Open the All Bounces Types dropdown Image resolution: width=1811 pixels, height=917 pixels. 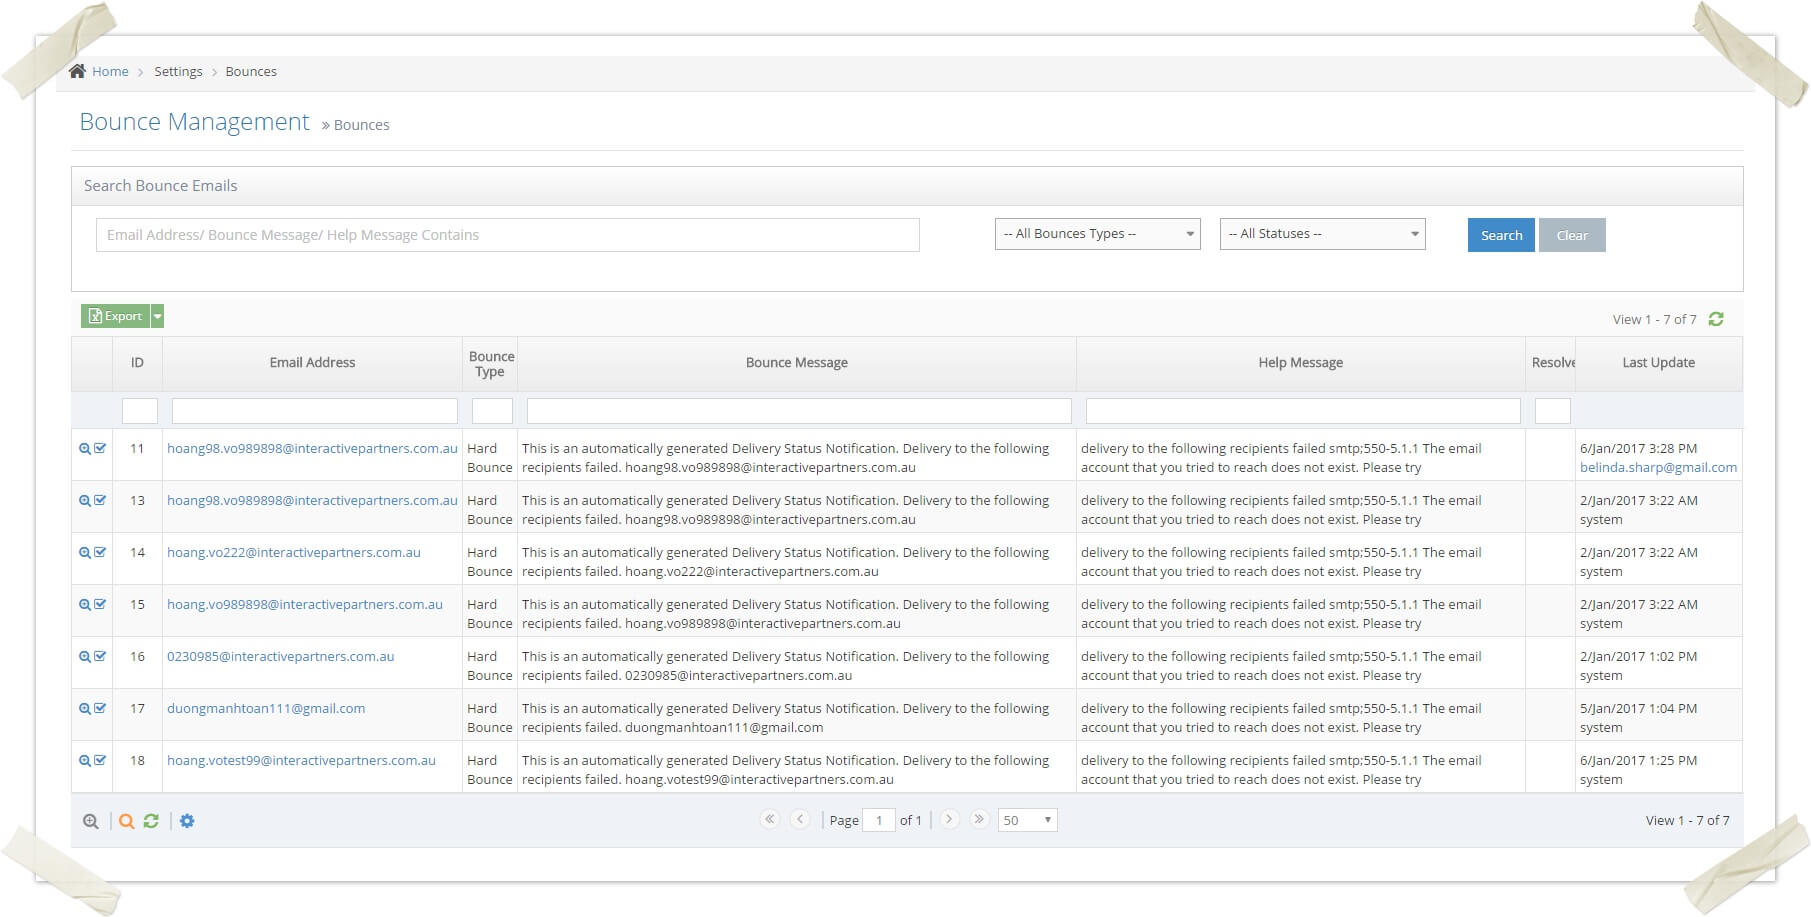tap(1097, 234)
